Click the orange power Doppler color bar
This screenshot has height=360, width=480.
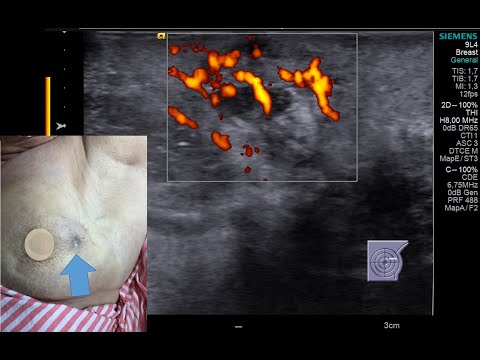[x=48, y=106]
